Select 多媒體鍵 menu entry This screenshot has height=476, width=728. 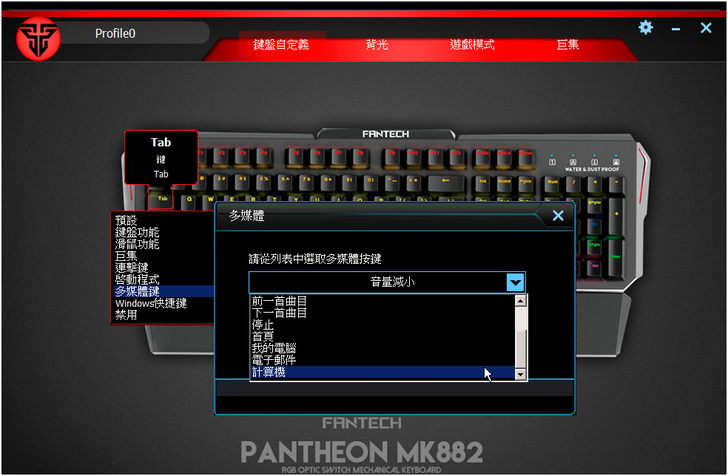(x=162, y=291)
